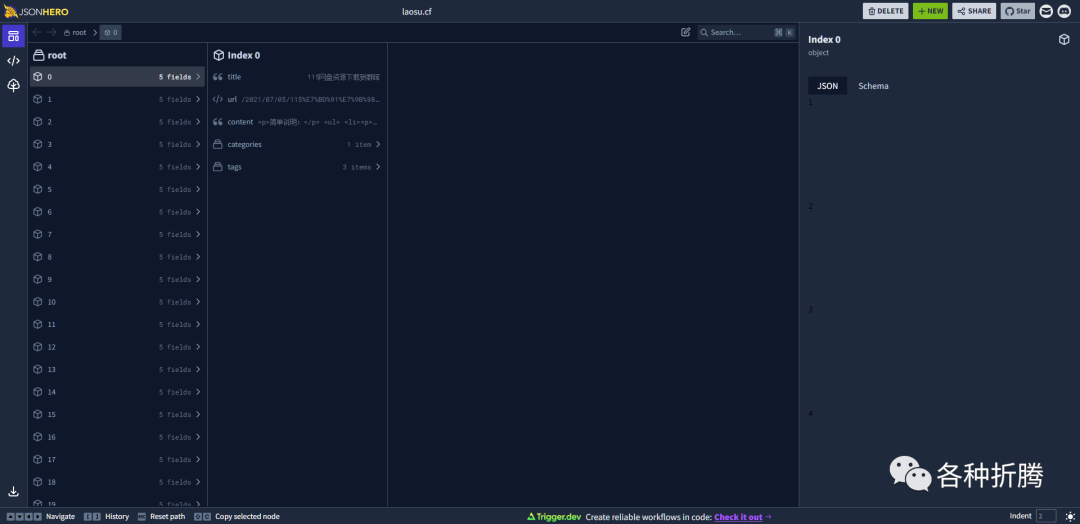
Task: Click the root column header
Action: pos(50,55)
